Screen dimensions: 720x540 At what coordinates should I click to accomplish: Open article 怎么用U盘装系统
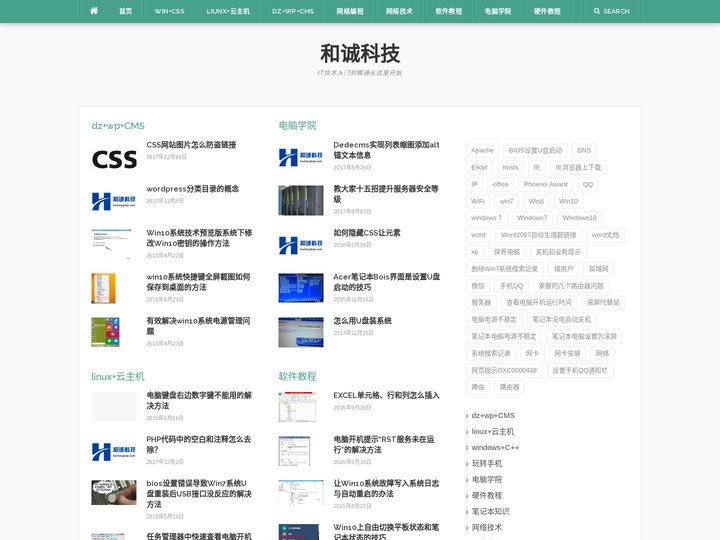tap(362, 321)
